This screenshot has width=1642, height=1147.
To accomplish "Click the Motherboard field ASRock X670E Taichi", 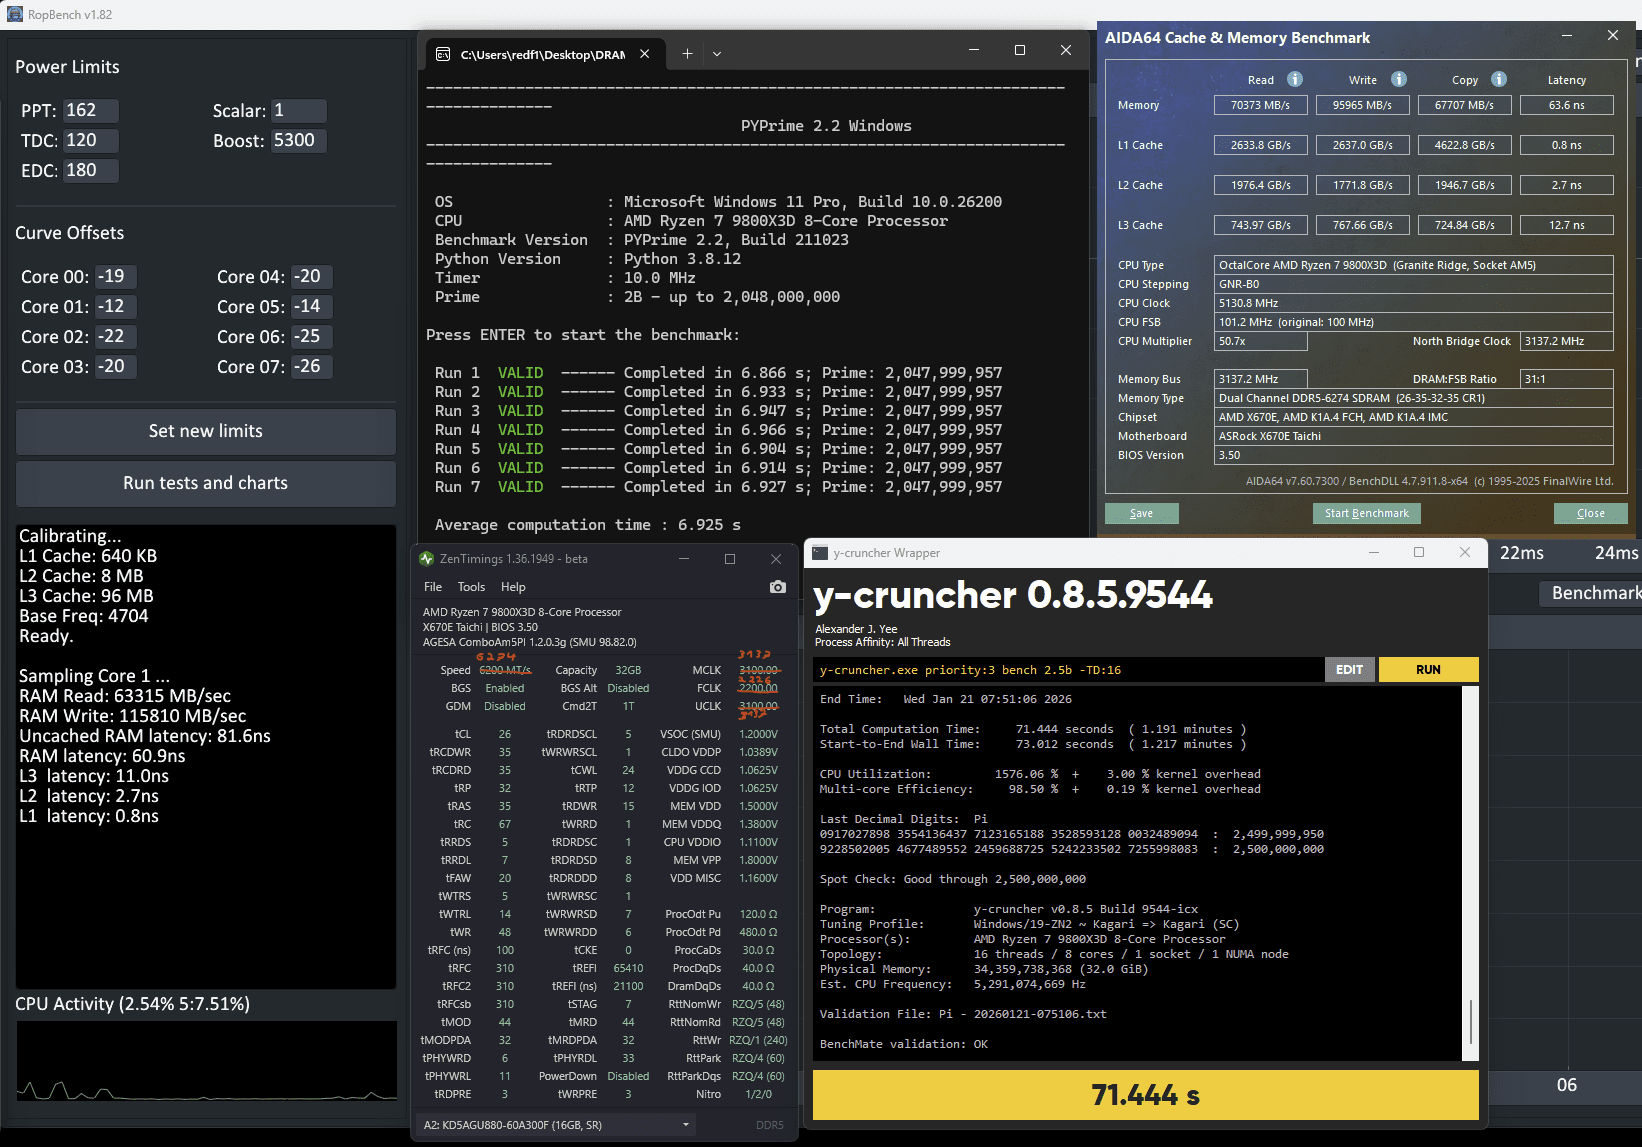I will 1414,436.
